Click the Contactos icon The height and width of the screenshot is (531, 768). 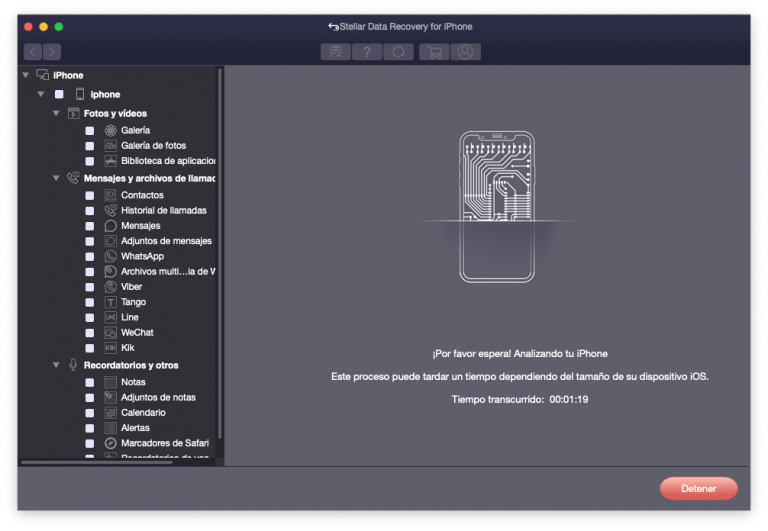111,195
